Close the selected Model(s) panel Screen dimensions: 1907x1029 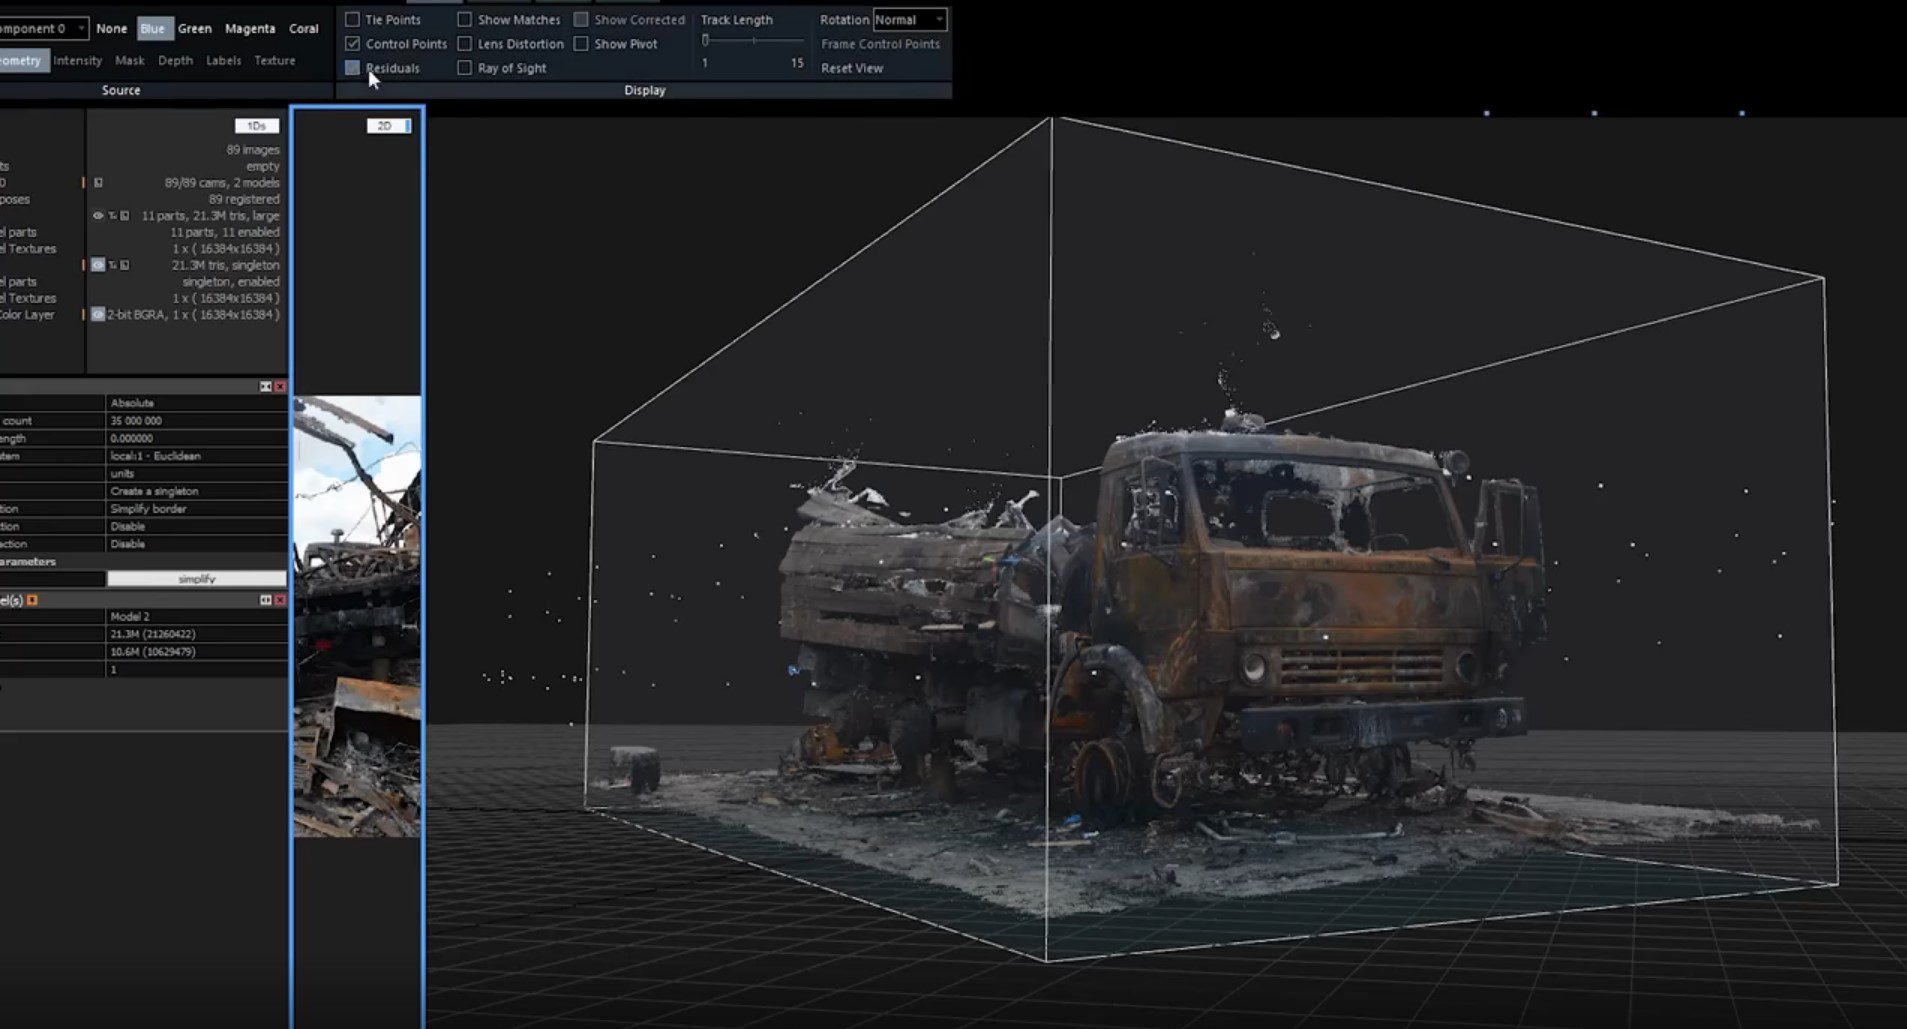point(280,600)
